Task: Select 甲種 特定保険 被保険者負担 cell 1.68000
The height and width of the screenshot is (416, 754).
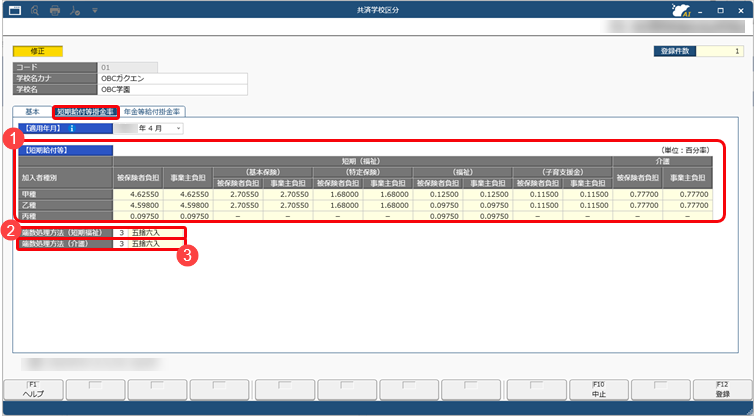Action: pyautogui.click(x=338, y=194)
